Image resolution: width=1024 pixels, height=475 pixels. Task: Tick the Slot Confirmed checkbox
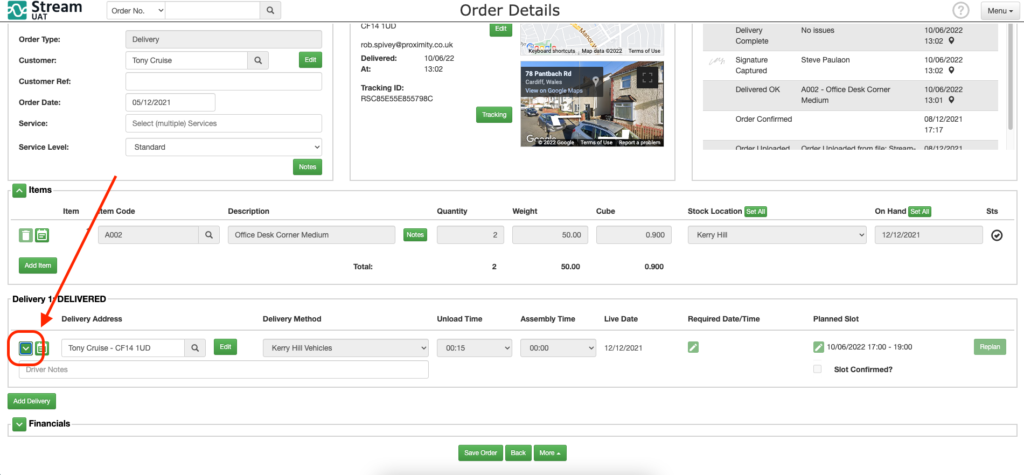tap(818, 369)
